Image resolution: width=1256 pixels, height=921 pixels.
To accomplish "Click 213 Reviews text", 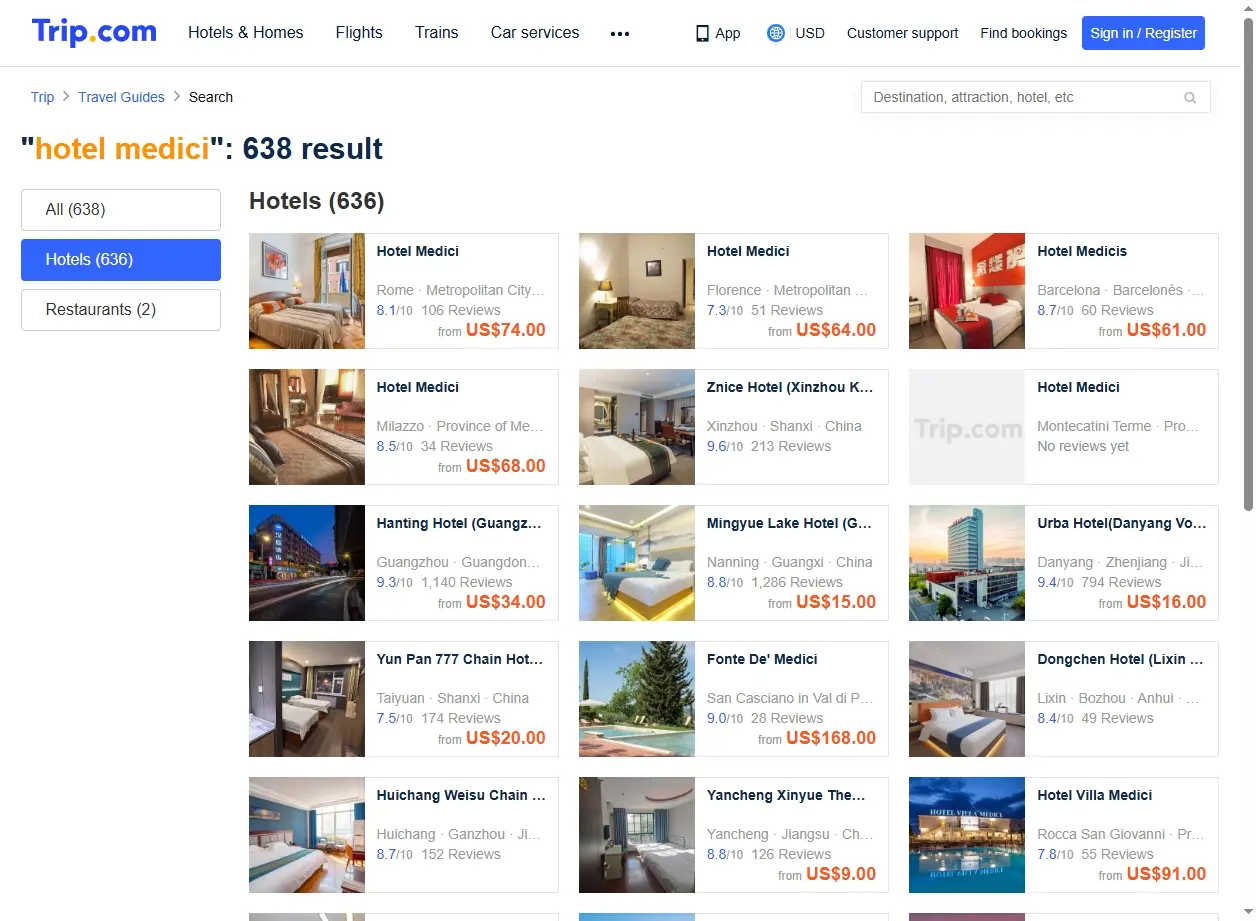I will point(791,446).
